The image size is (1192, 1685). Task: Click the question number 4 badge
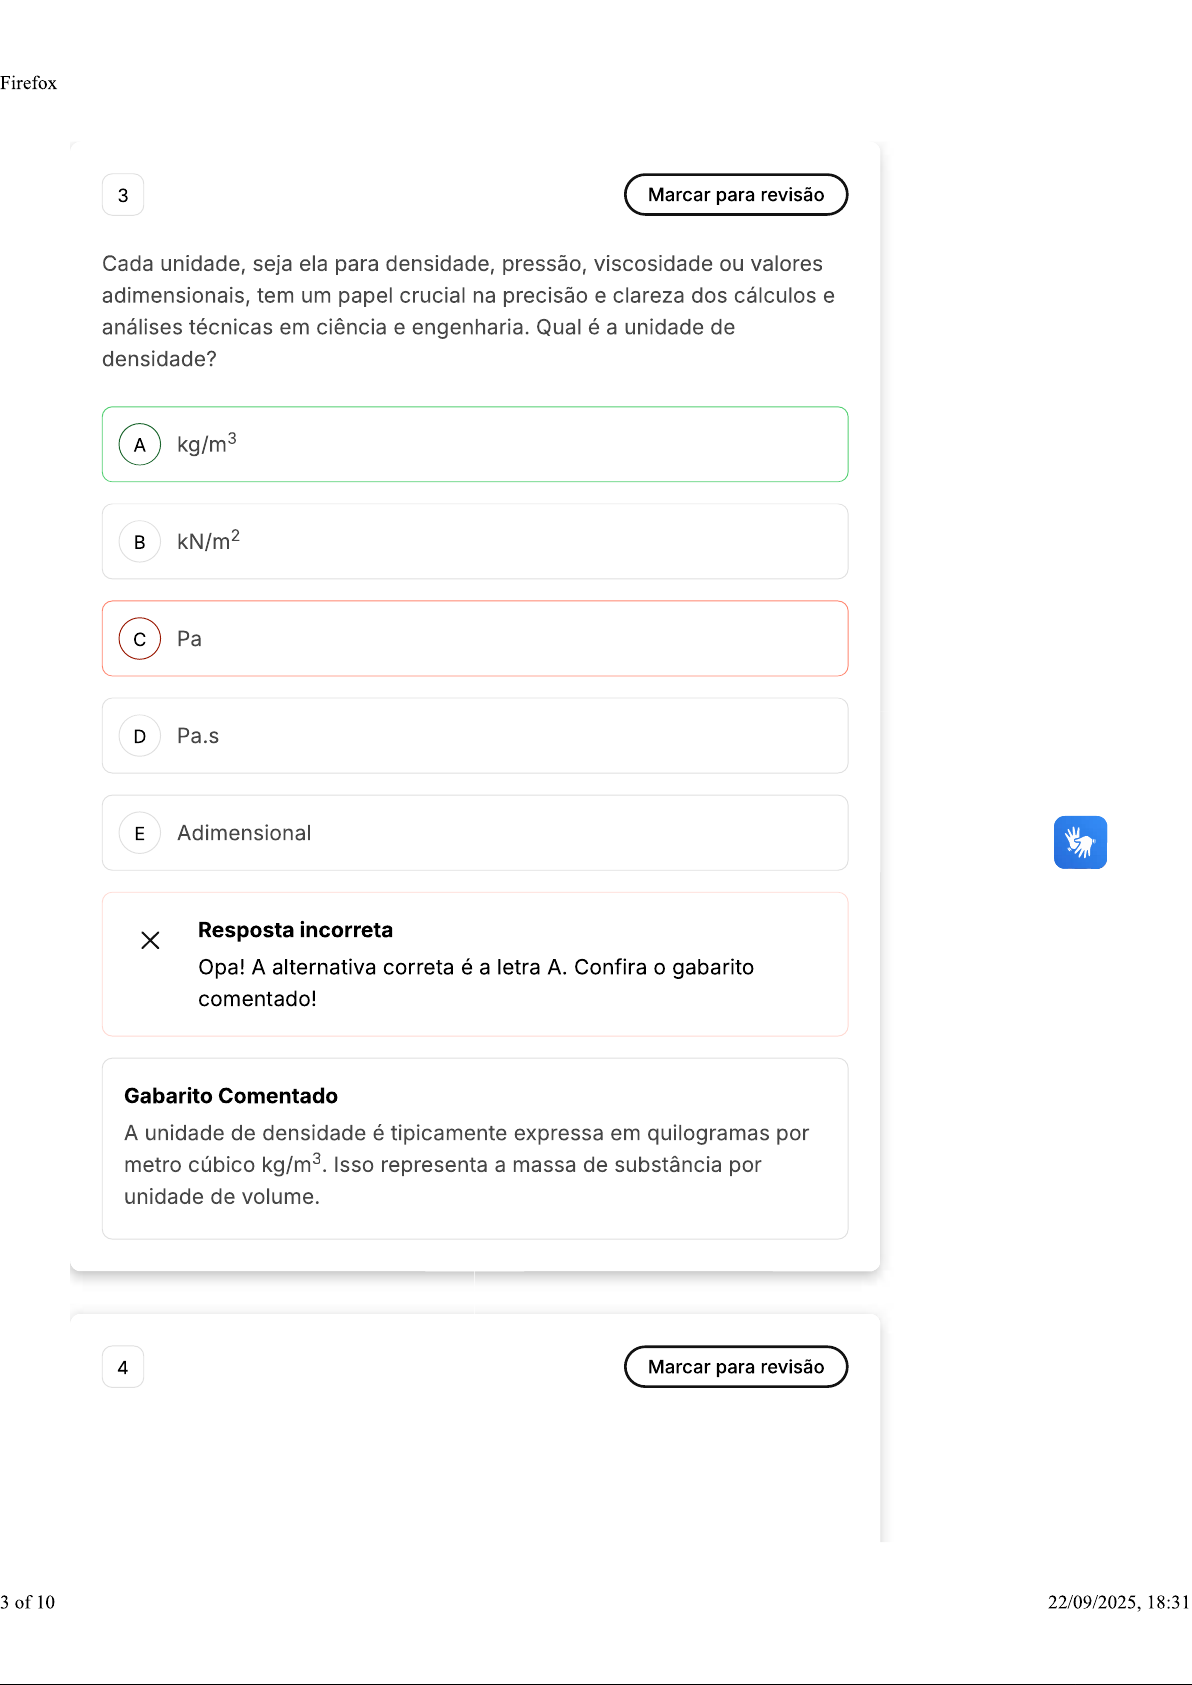[123, 1367]
